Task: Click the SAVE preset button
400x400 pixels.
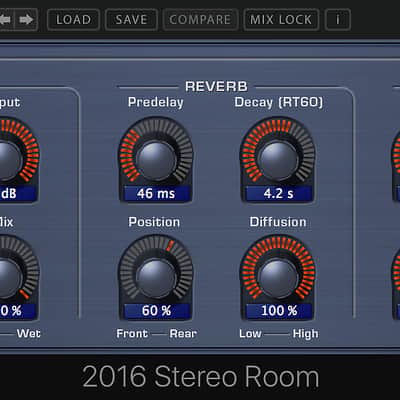Action: 131,20
